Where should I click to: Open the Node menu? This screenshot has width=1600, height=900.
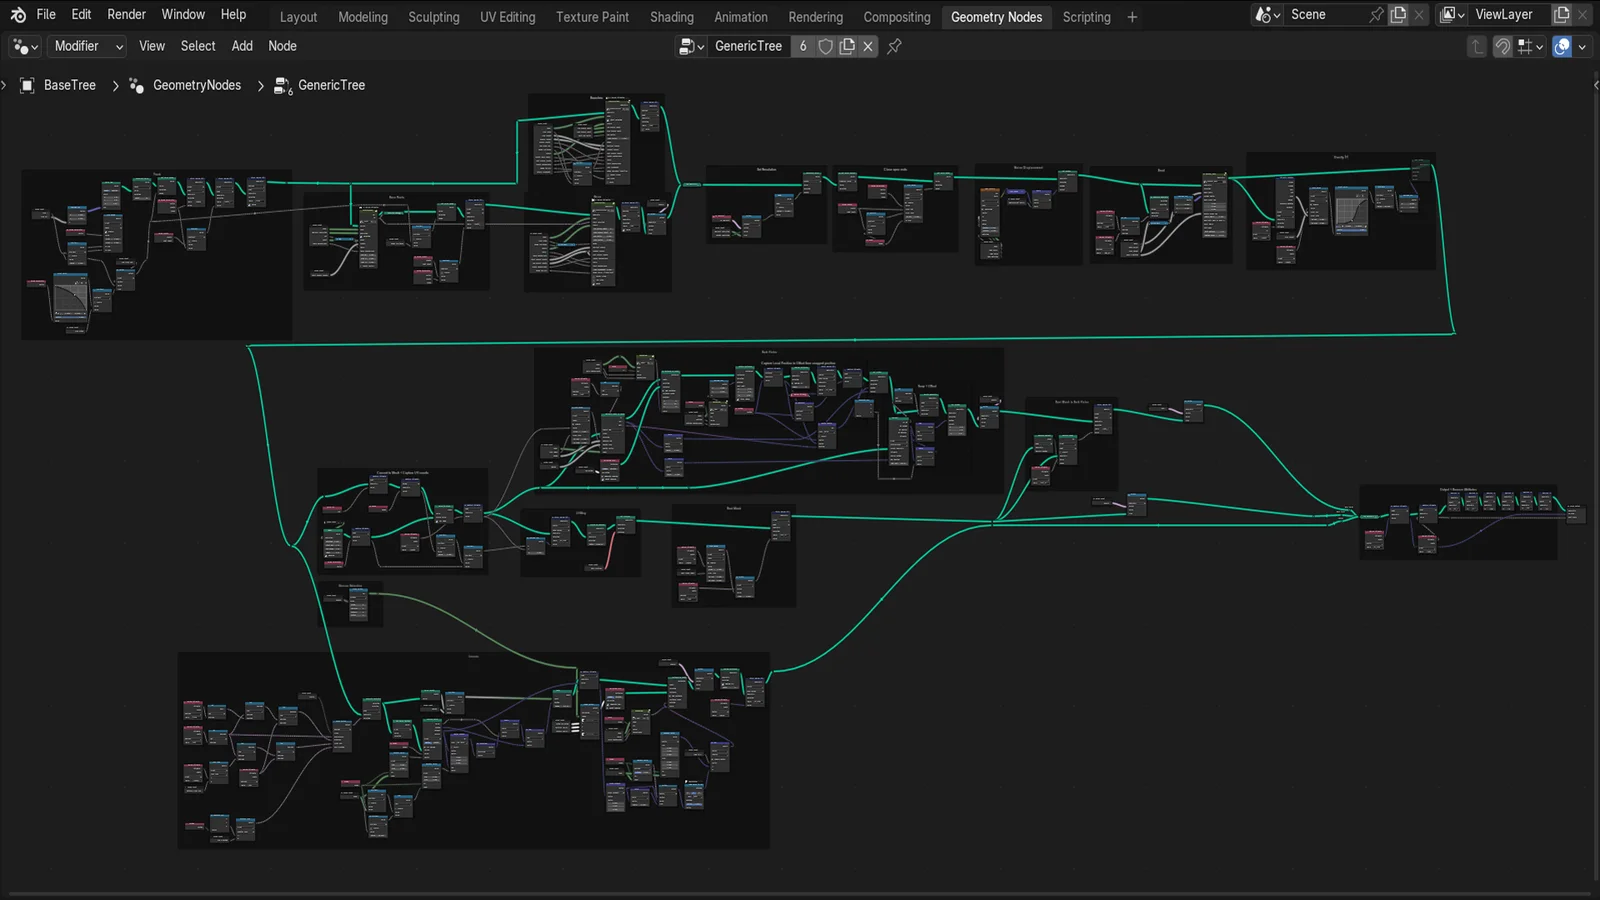click(x=283, y=46)
